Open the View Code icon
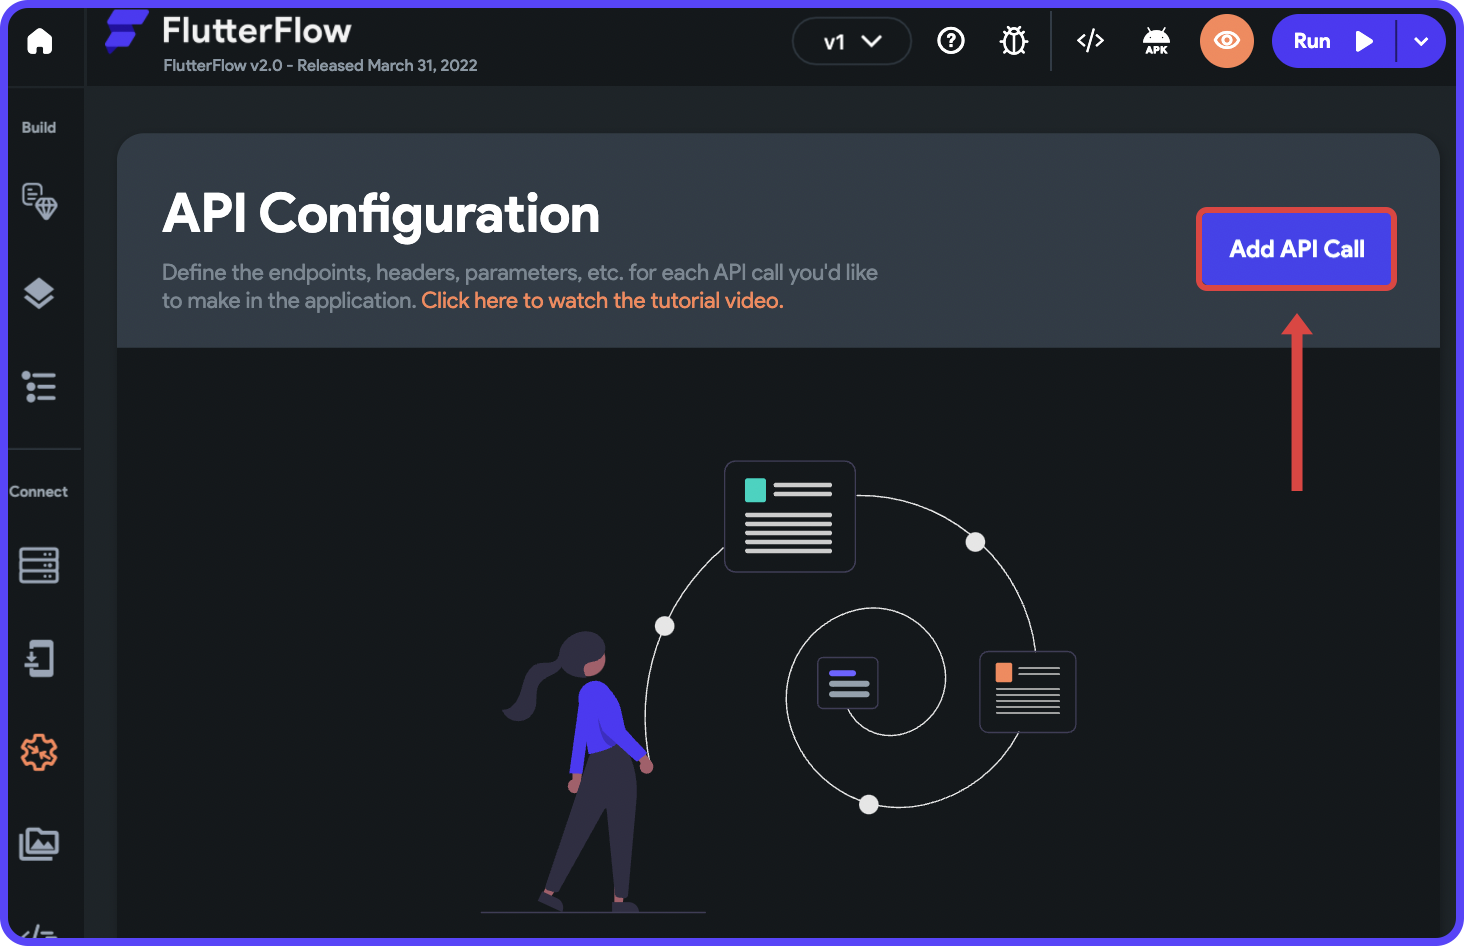Image resolution: width=1464 pixels, height=946 pixels. click(1089, 40)
